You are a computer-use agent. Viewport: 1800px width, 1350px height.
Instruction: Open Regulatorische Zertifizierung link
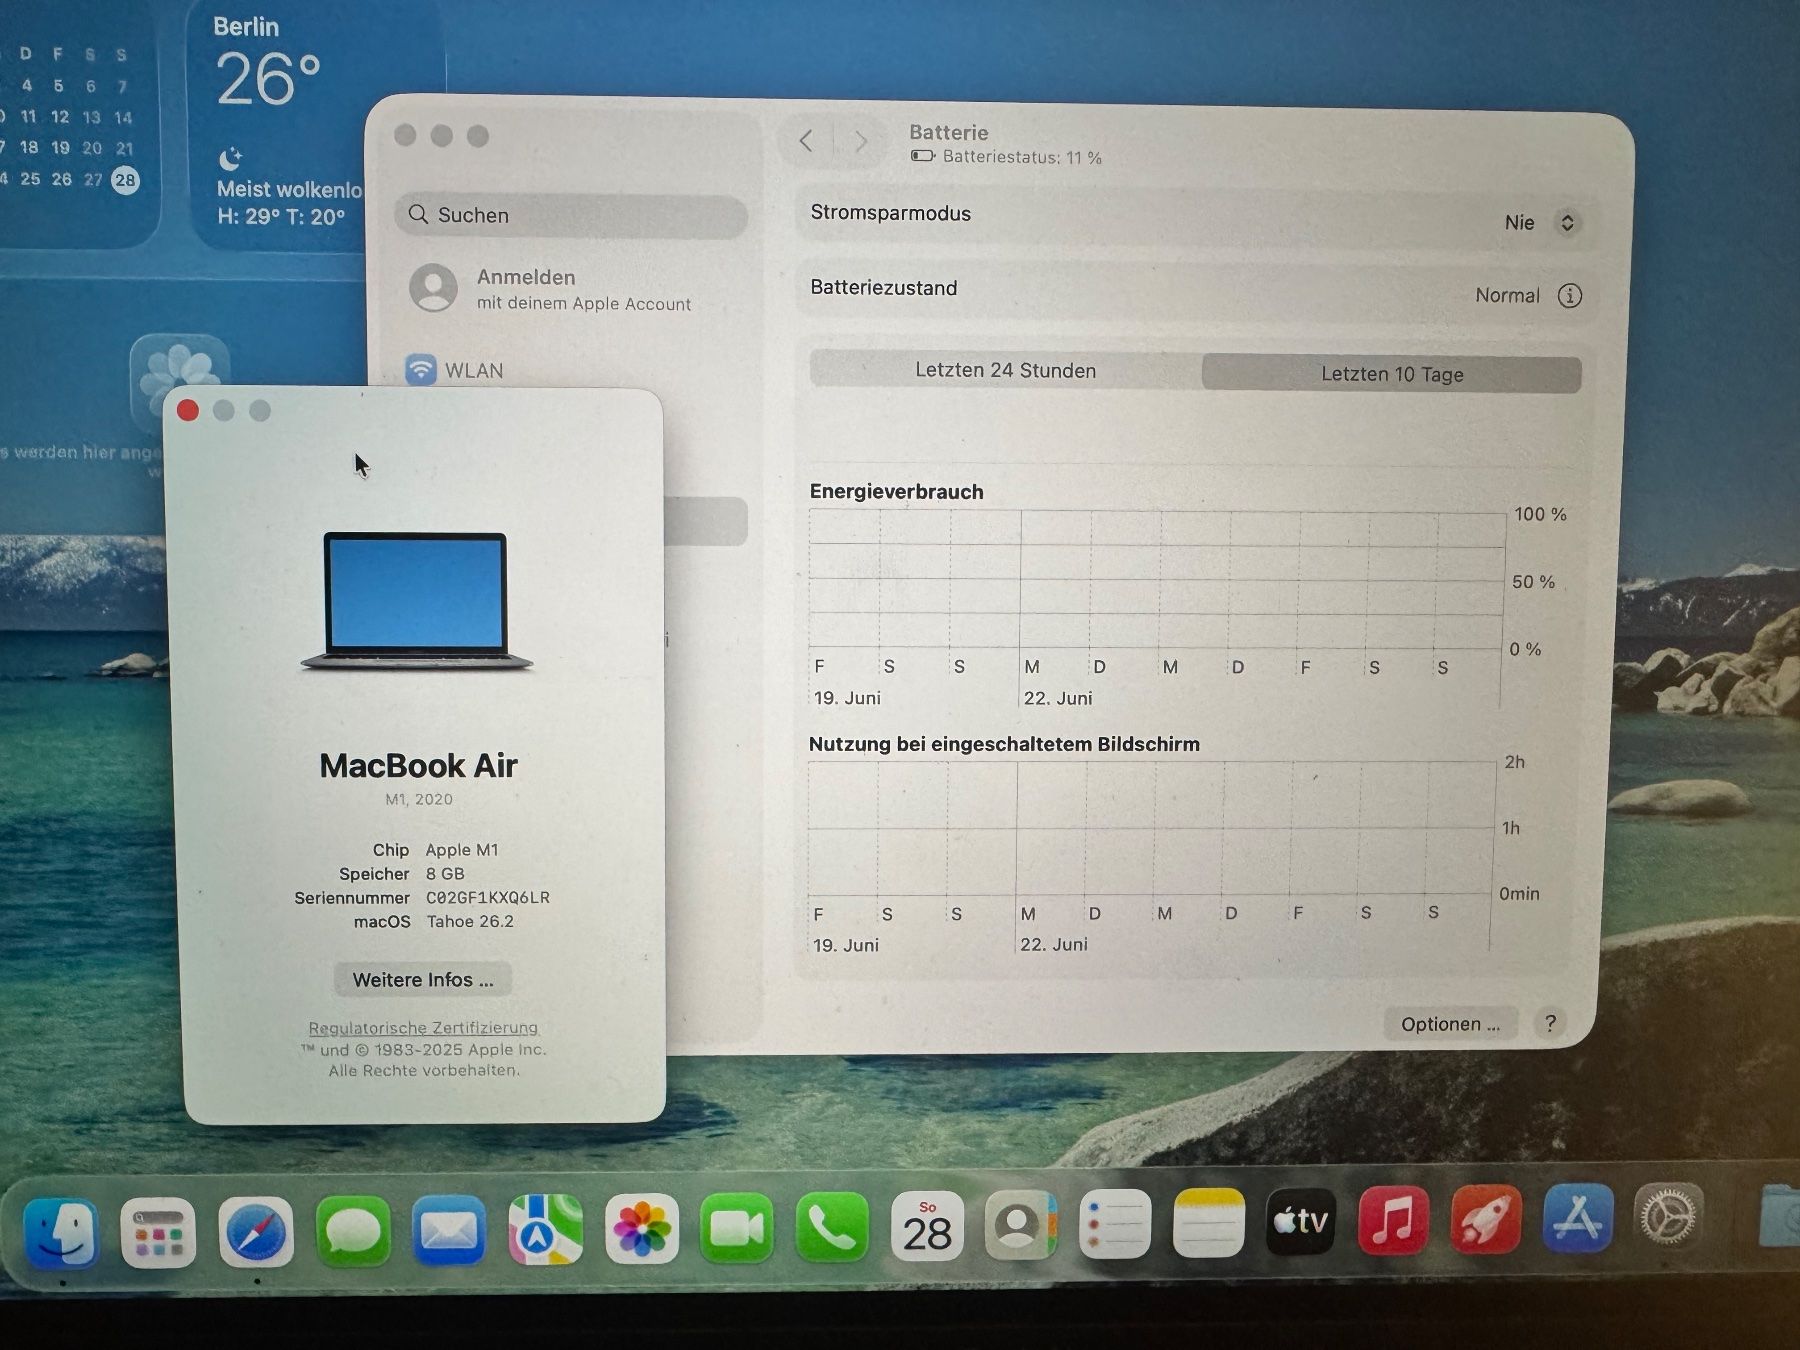423,1028
